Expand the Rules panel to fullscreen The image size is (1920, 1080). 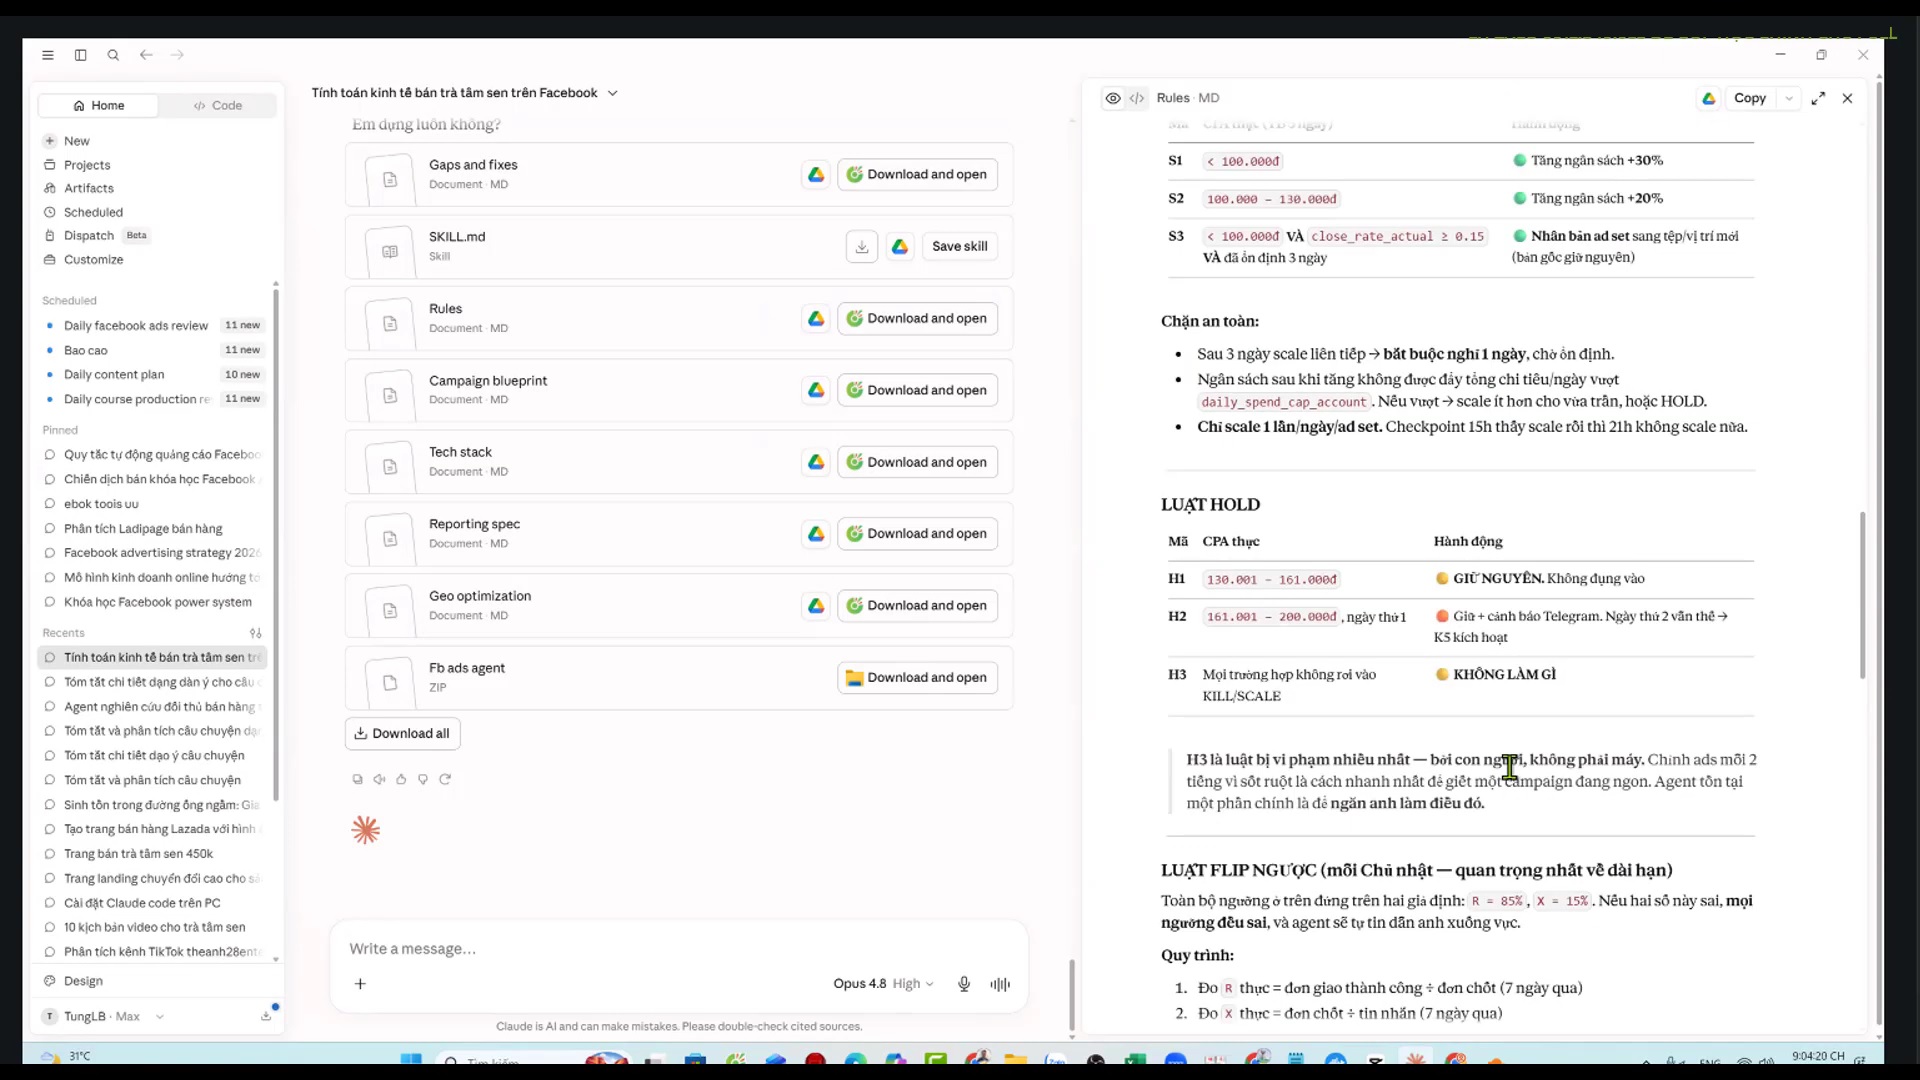[x=1818, y=98]
